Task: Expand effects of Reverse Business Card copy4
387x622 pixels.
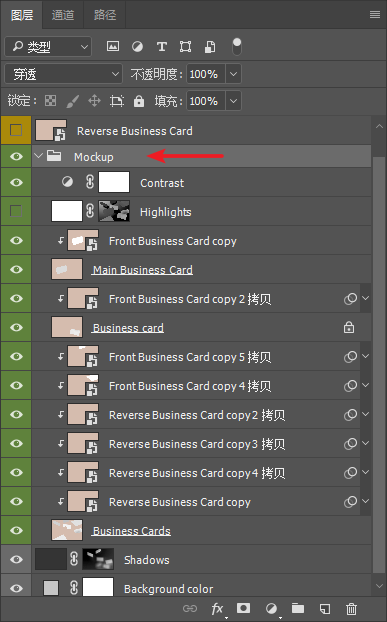Action: click(366, 472)
